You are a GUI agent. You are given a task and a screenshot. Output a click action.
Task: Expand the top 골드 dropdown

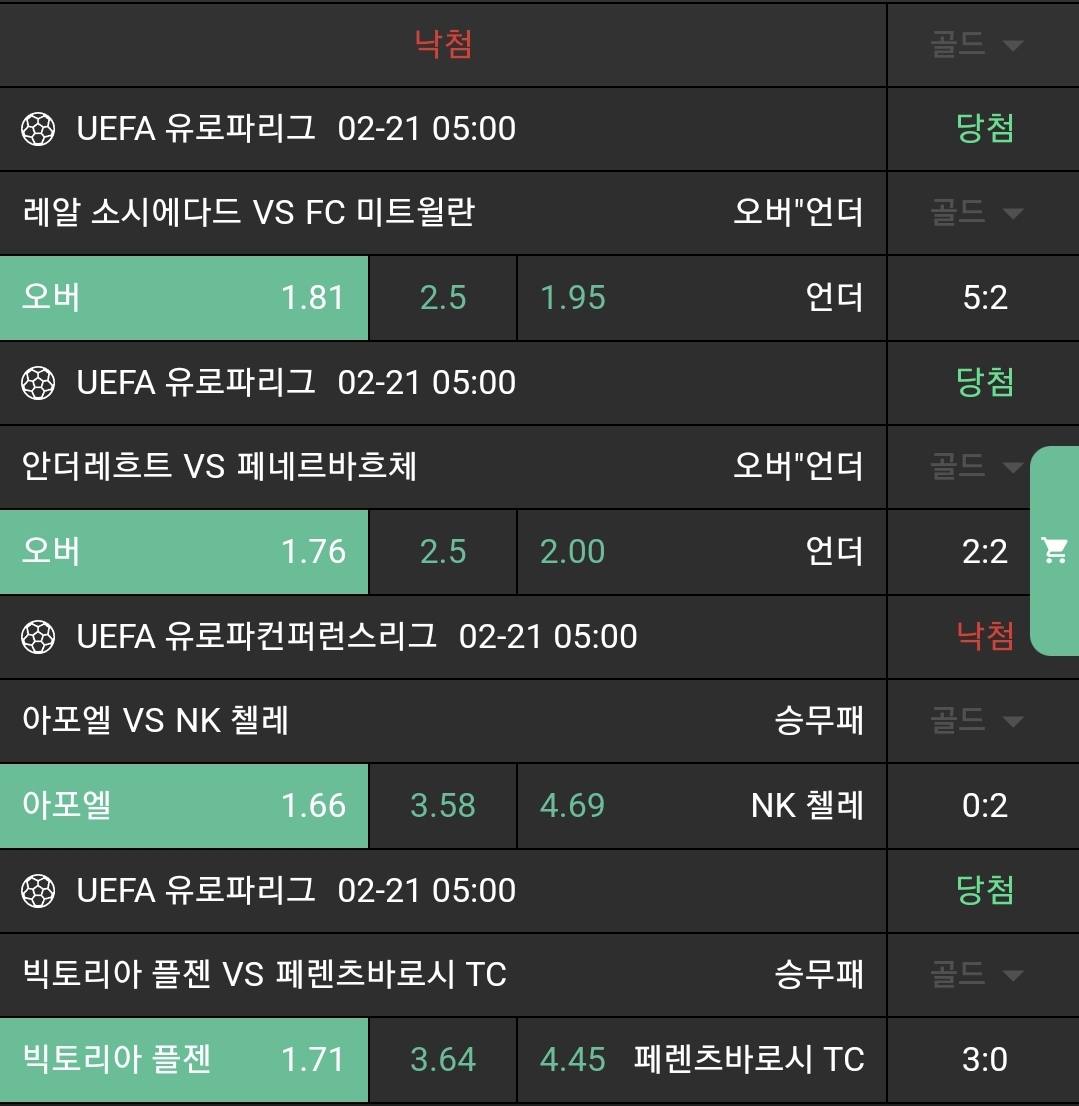[977, 45]
